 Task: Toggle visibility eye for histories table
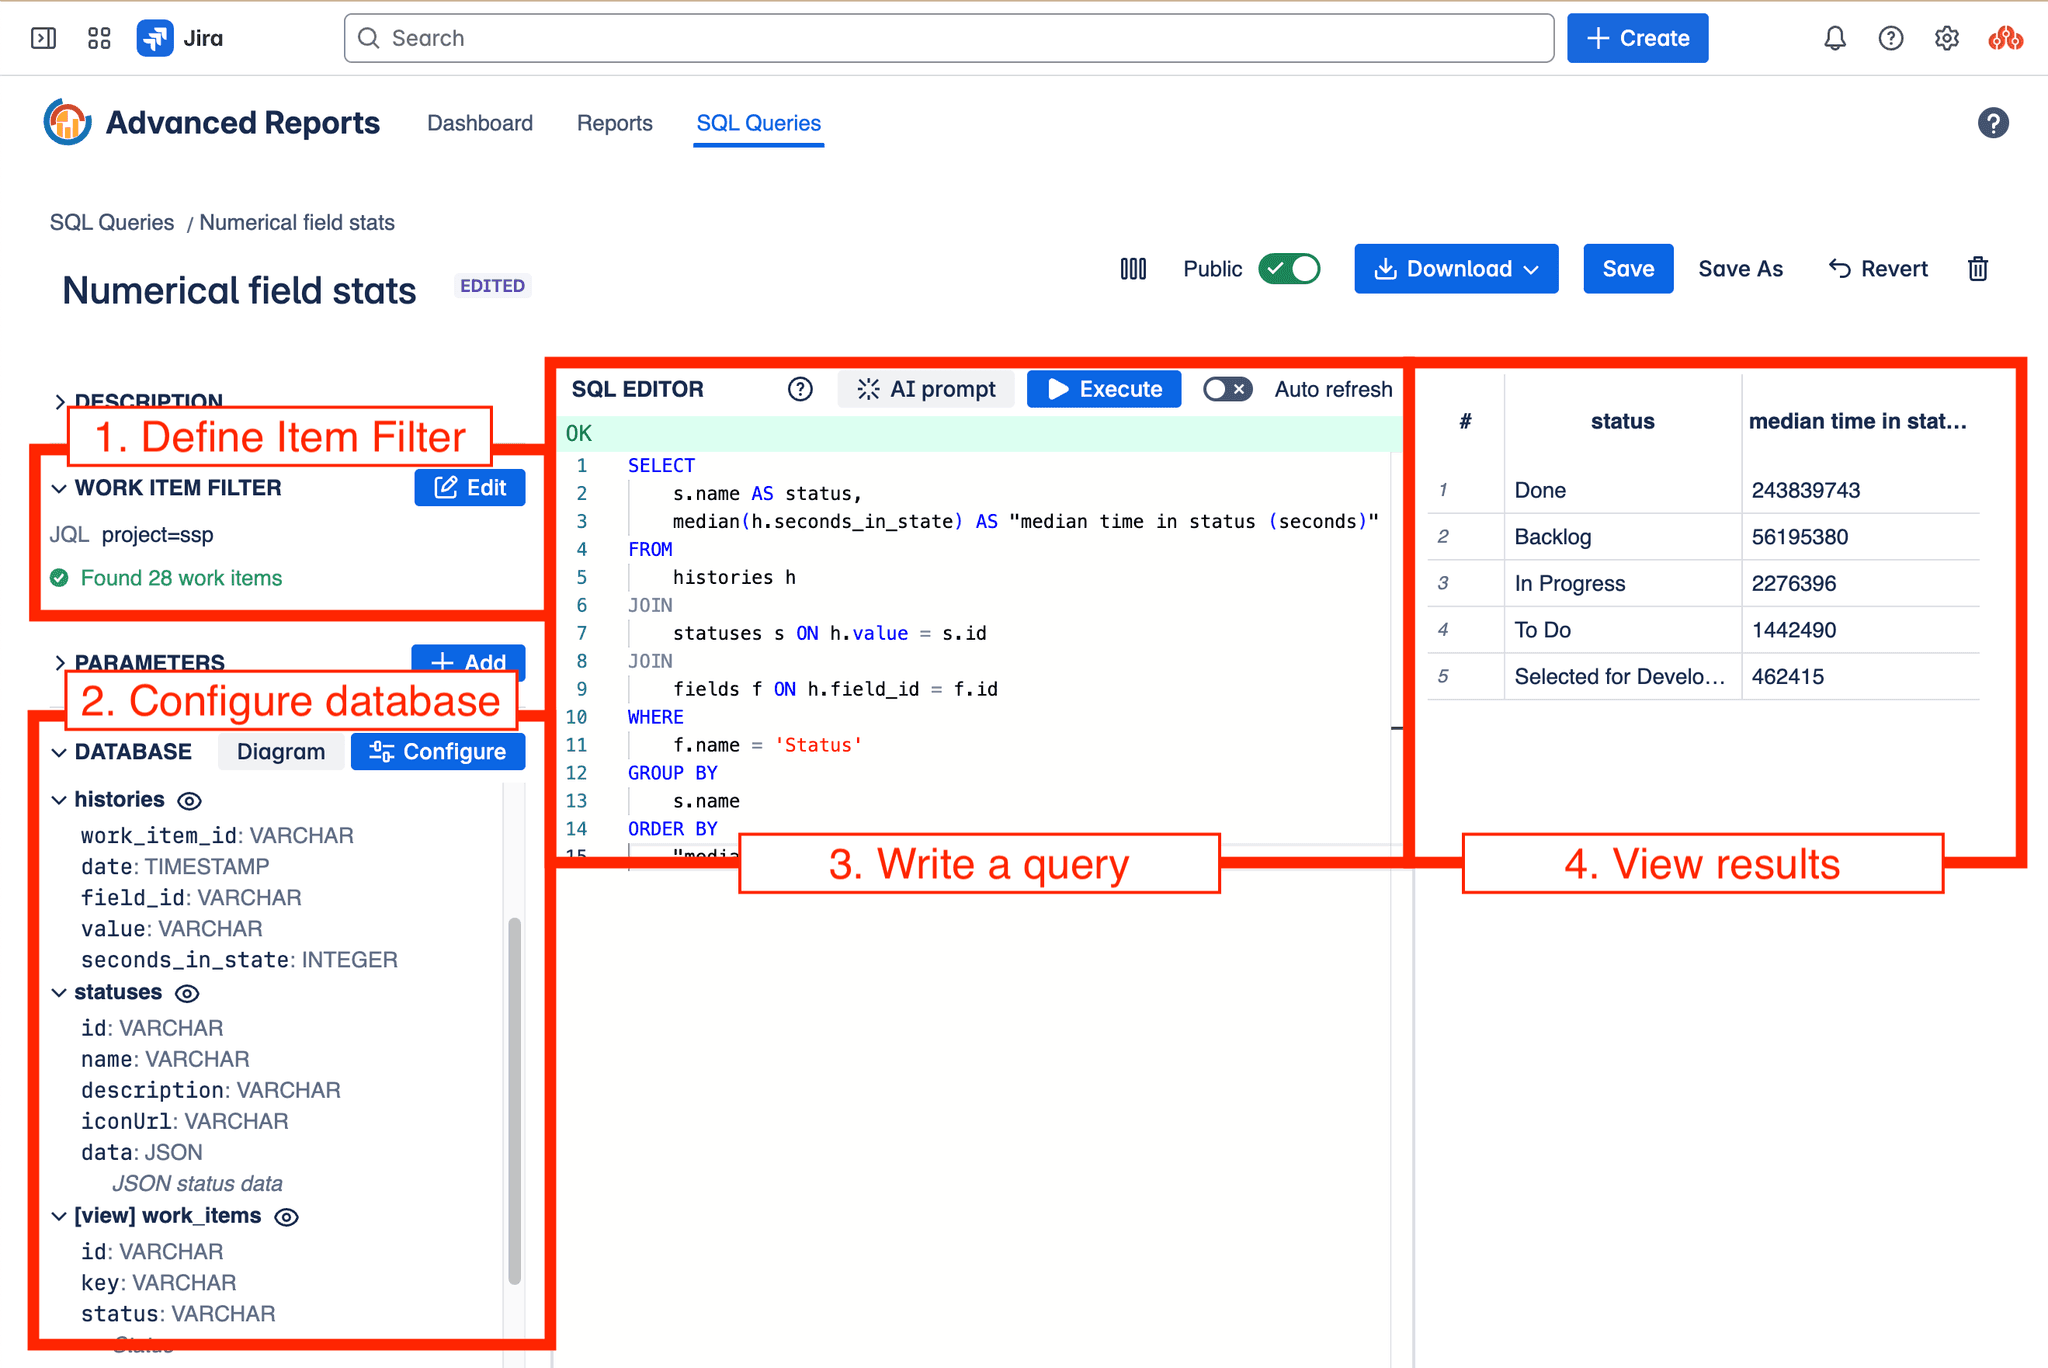189,800
